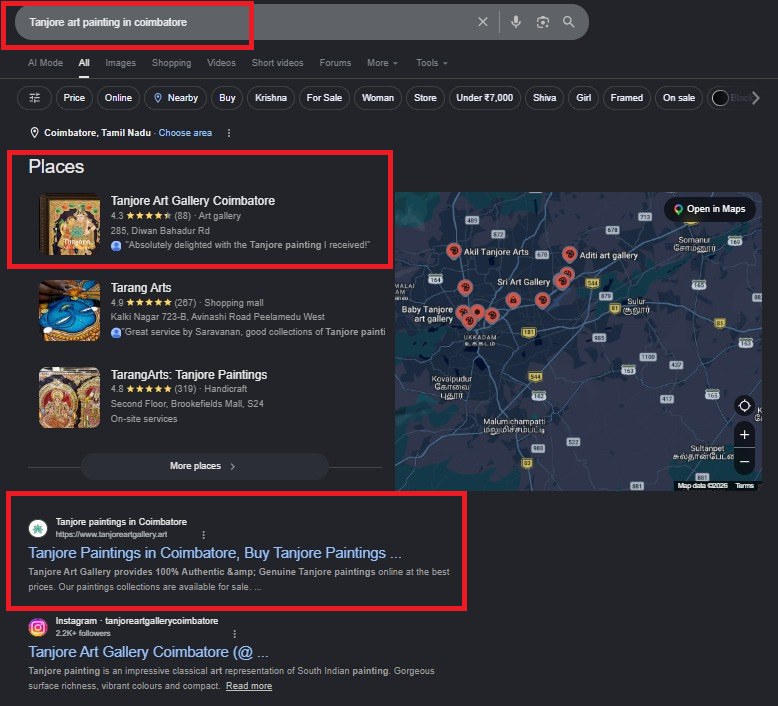
Task: Open location options three-dot menu
Action: [x=229, y=133]
